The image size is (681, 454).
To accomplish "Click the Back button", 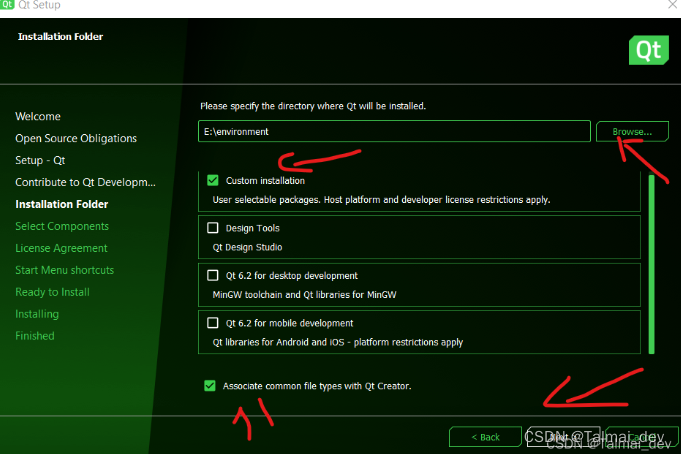I will 485,437.
